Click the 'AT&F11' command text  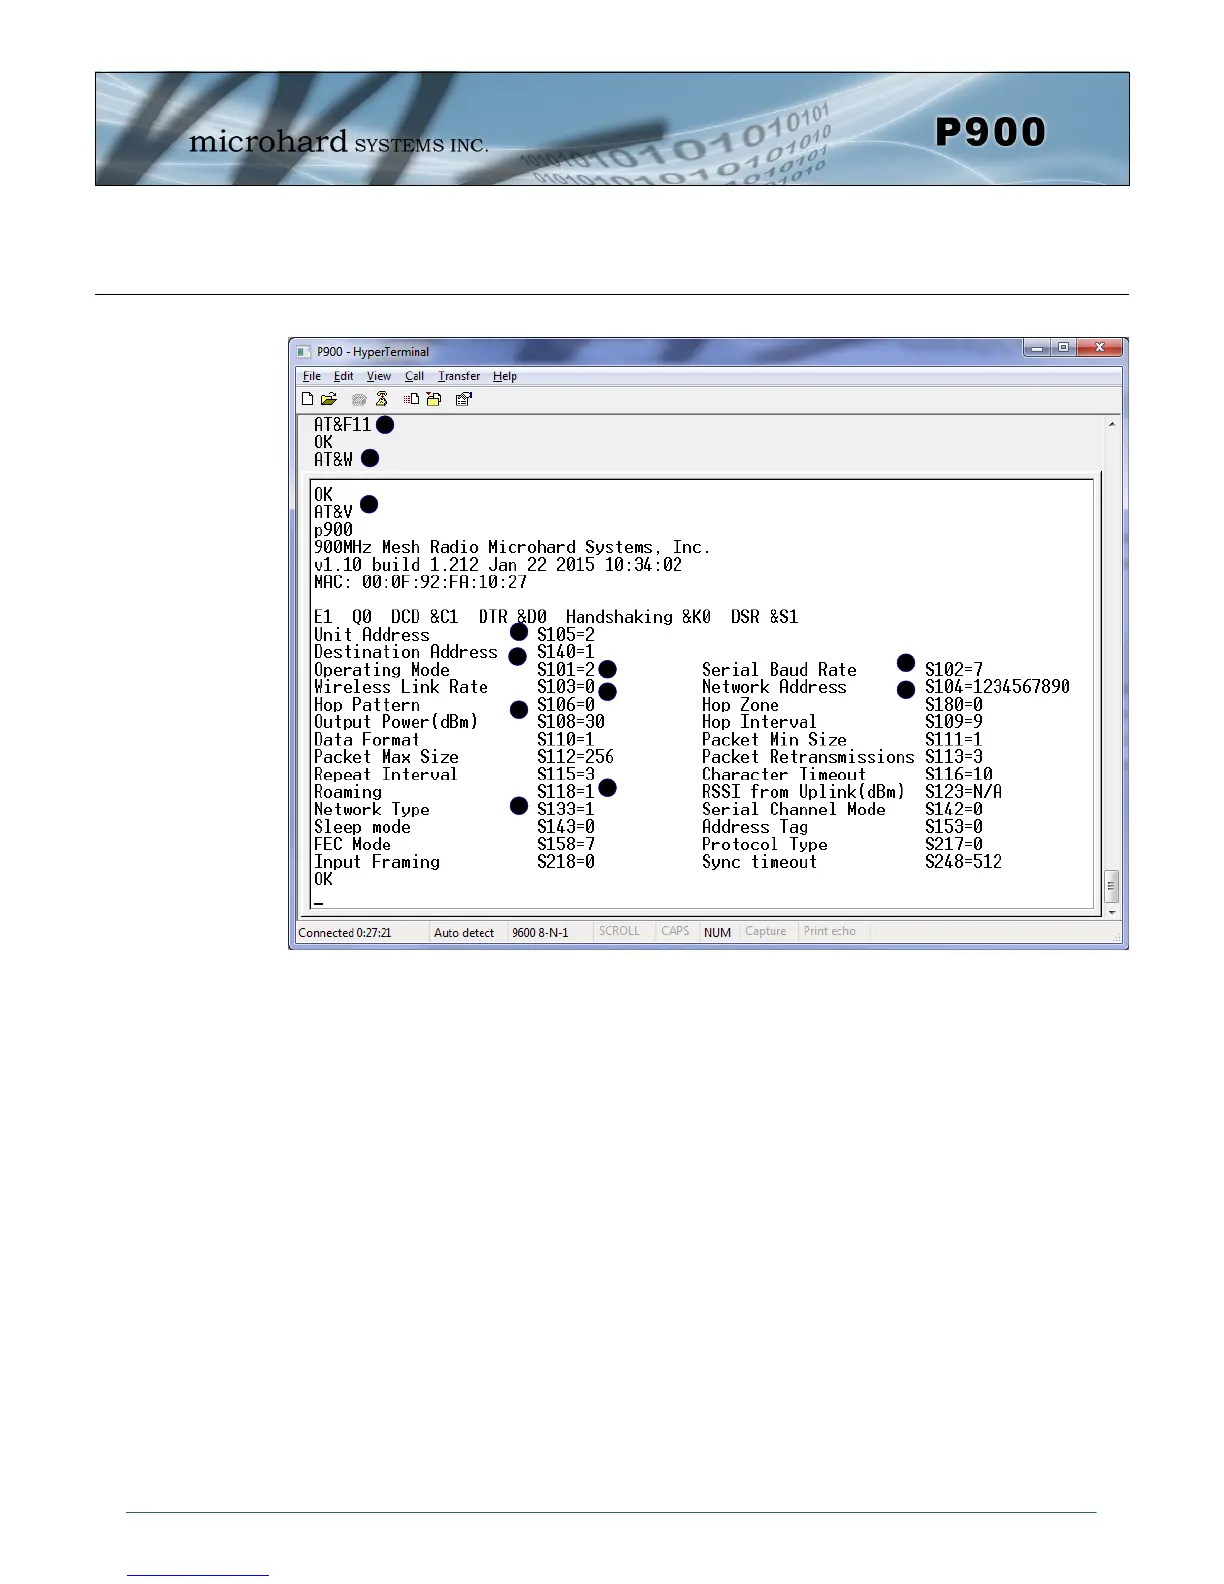(342, 425)
